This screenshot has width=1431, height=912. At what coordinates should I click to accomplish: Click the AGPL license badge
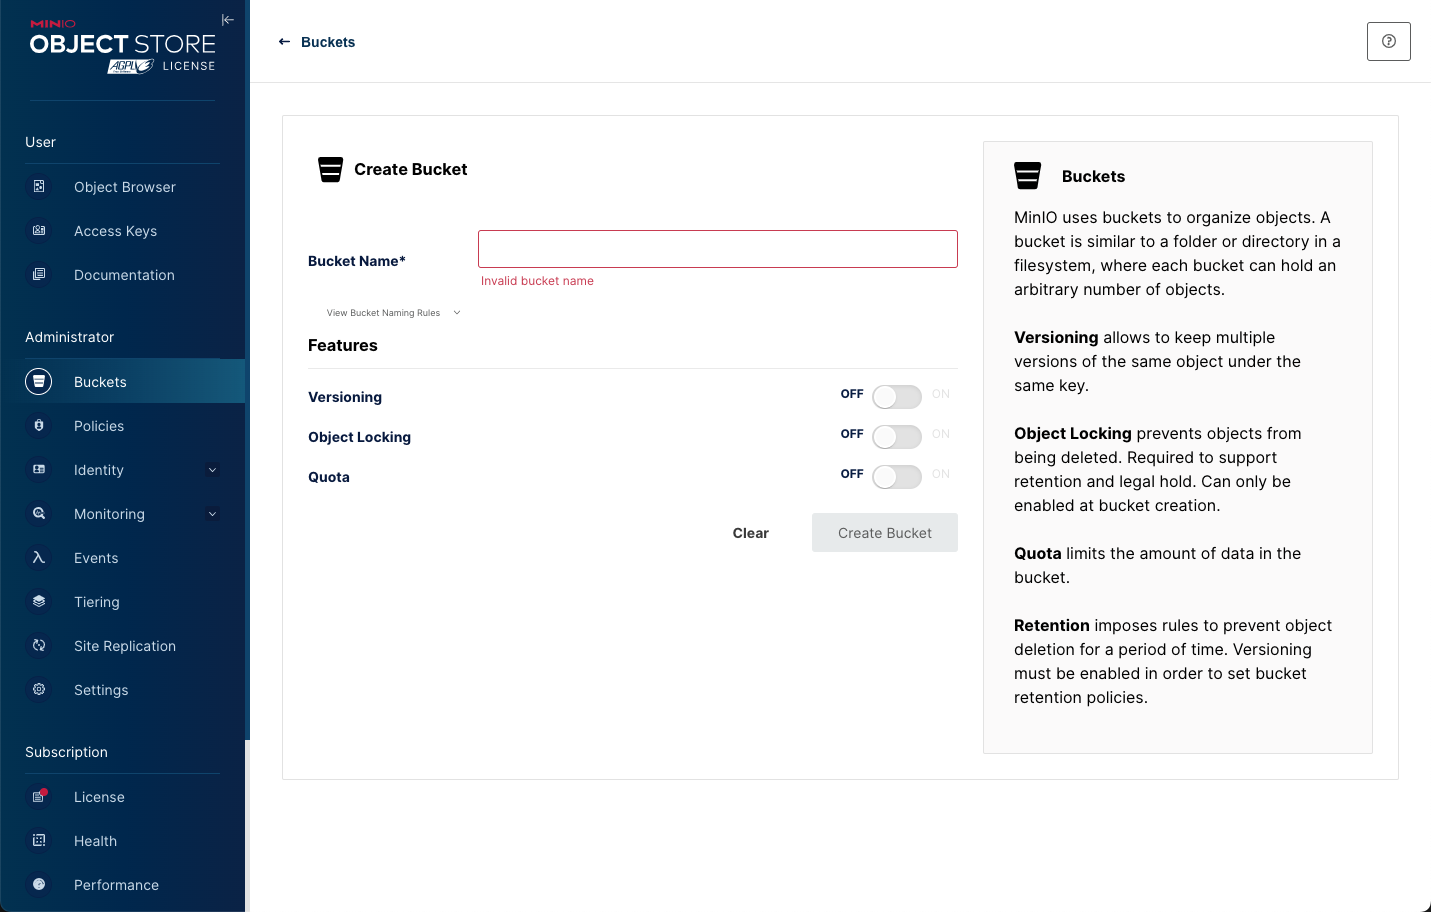[131, 66]
